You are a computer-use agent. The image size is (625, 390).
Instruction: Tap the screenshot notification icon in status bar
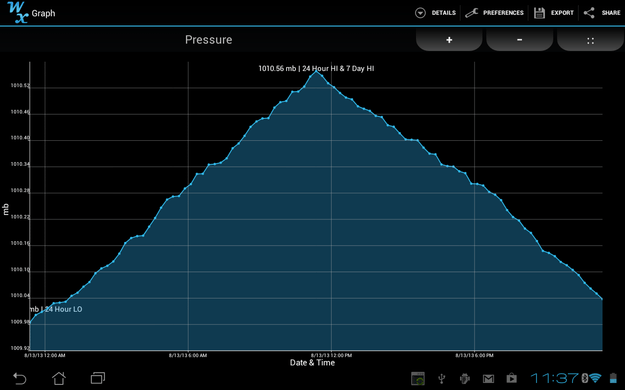(x=418, y=378)
